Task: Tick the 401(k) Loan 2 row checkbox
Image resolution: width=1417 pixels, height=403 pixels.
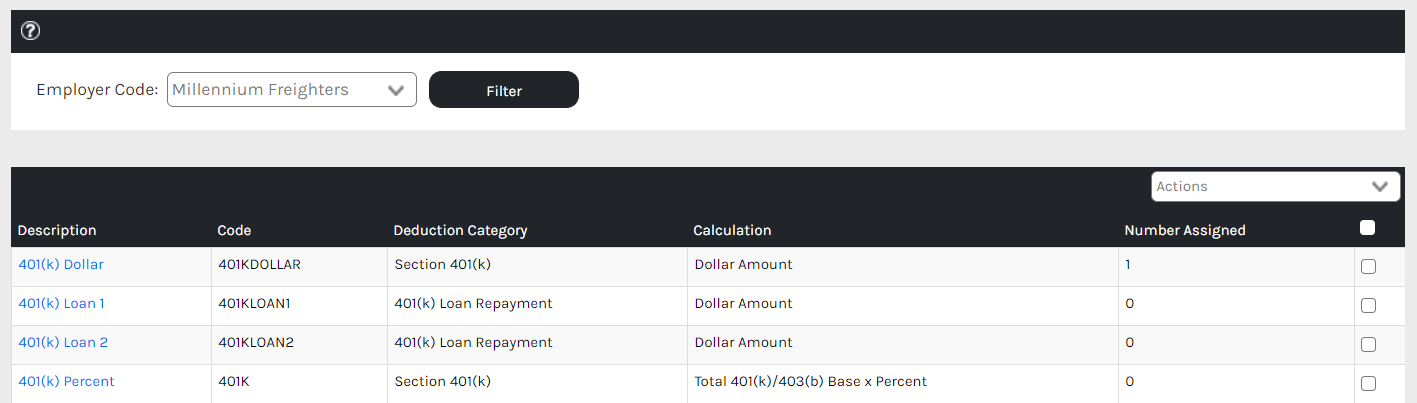Action: tap(1368, 345)
